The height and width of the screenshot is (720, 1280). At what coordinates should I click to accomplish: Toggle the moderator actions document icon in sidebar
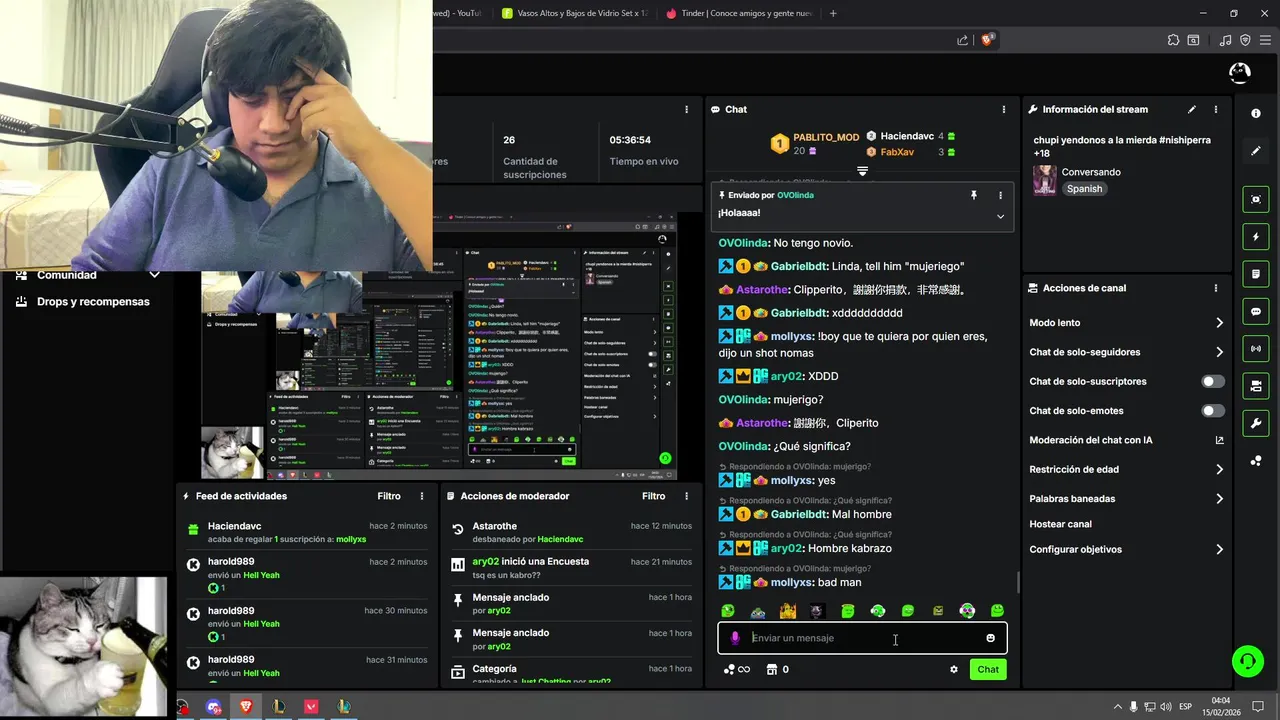[1256, 274]
